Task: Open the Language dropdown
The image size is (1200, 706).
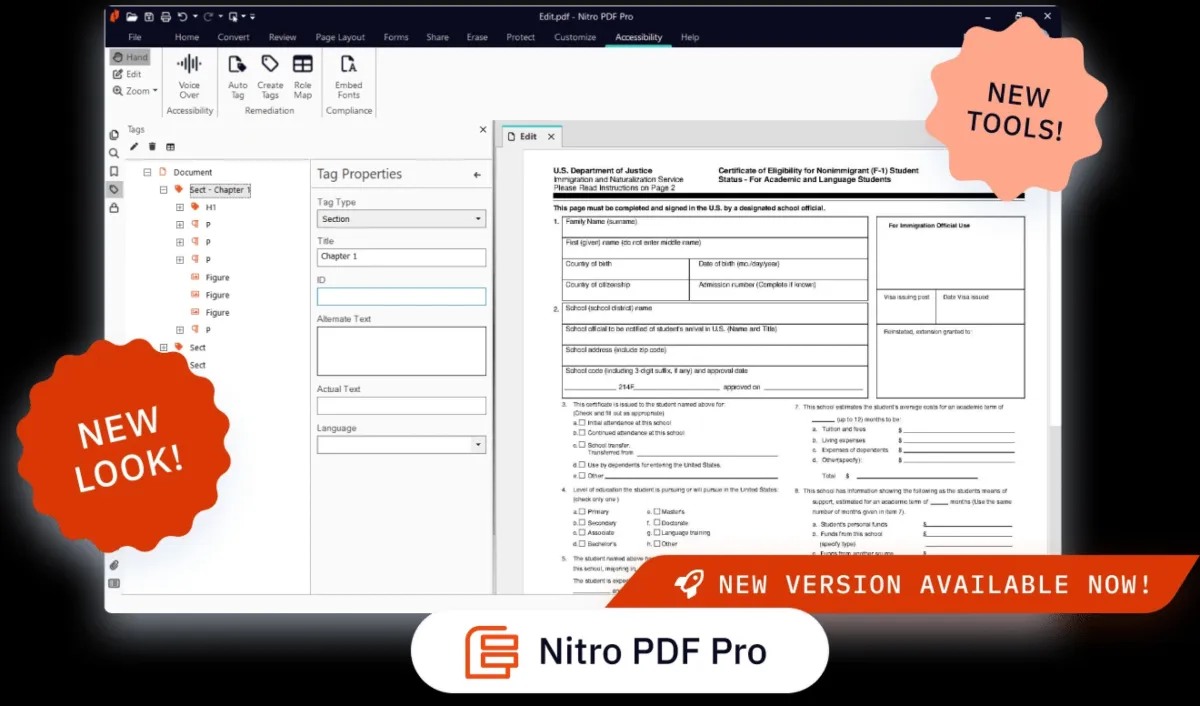Action: 400,444
